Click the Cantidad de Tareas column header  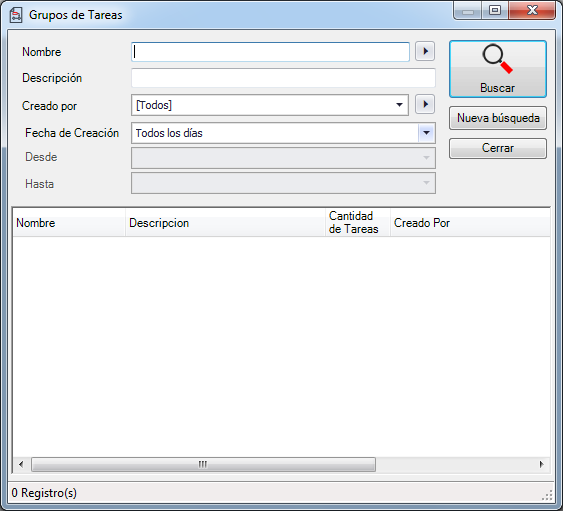pyautogui.click(x=358, y=223)
